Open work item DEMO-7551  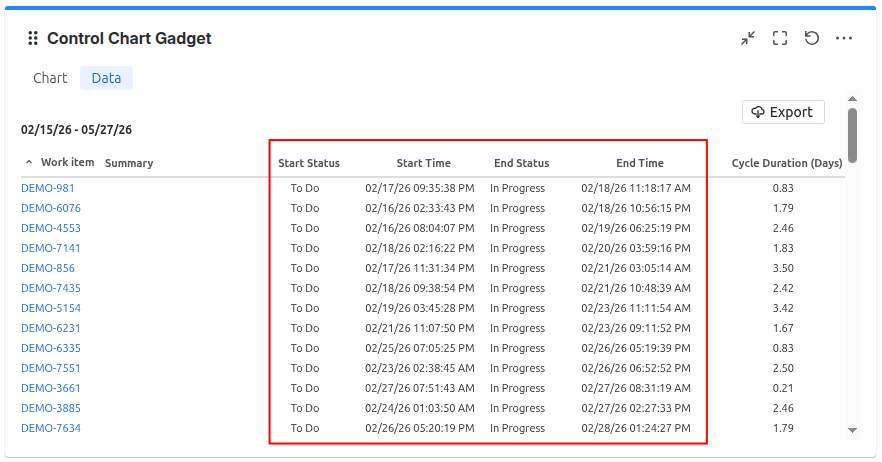pos(51,368)
